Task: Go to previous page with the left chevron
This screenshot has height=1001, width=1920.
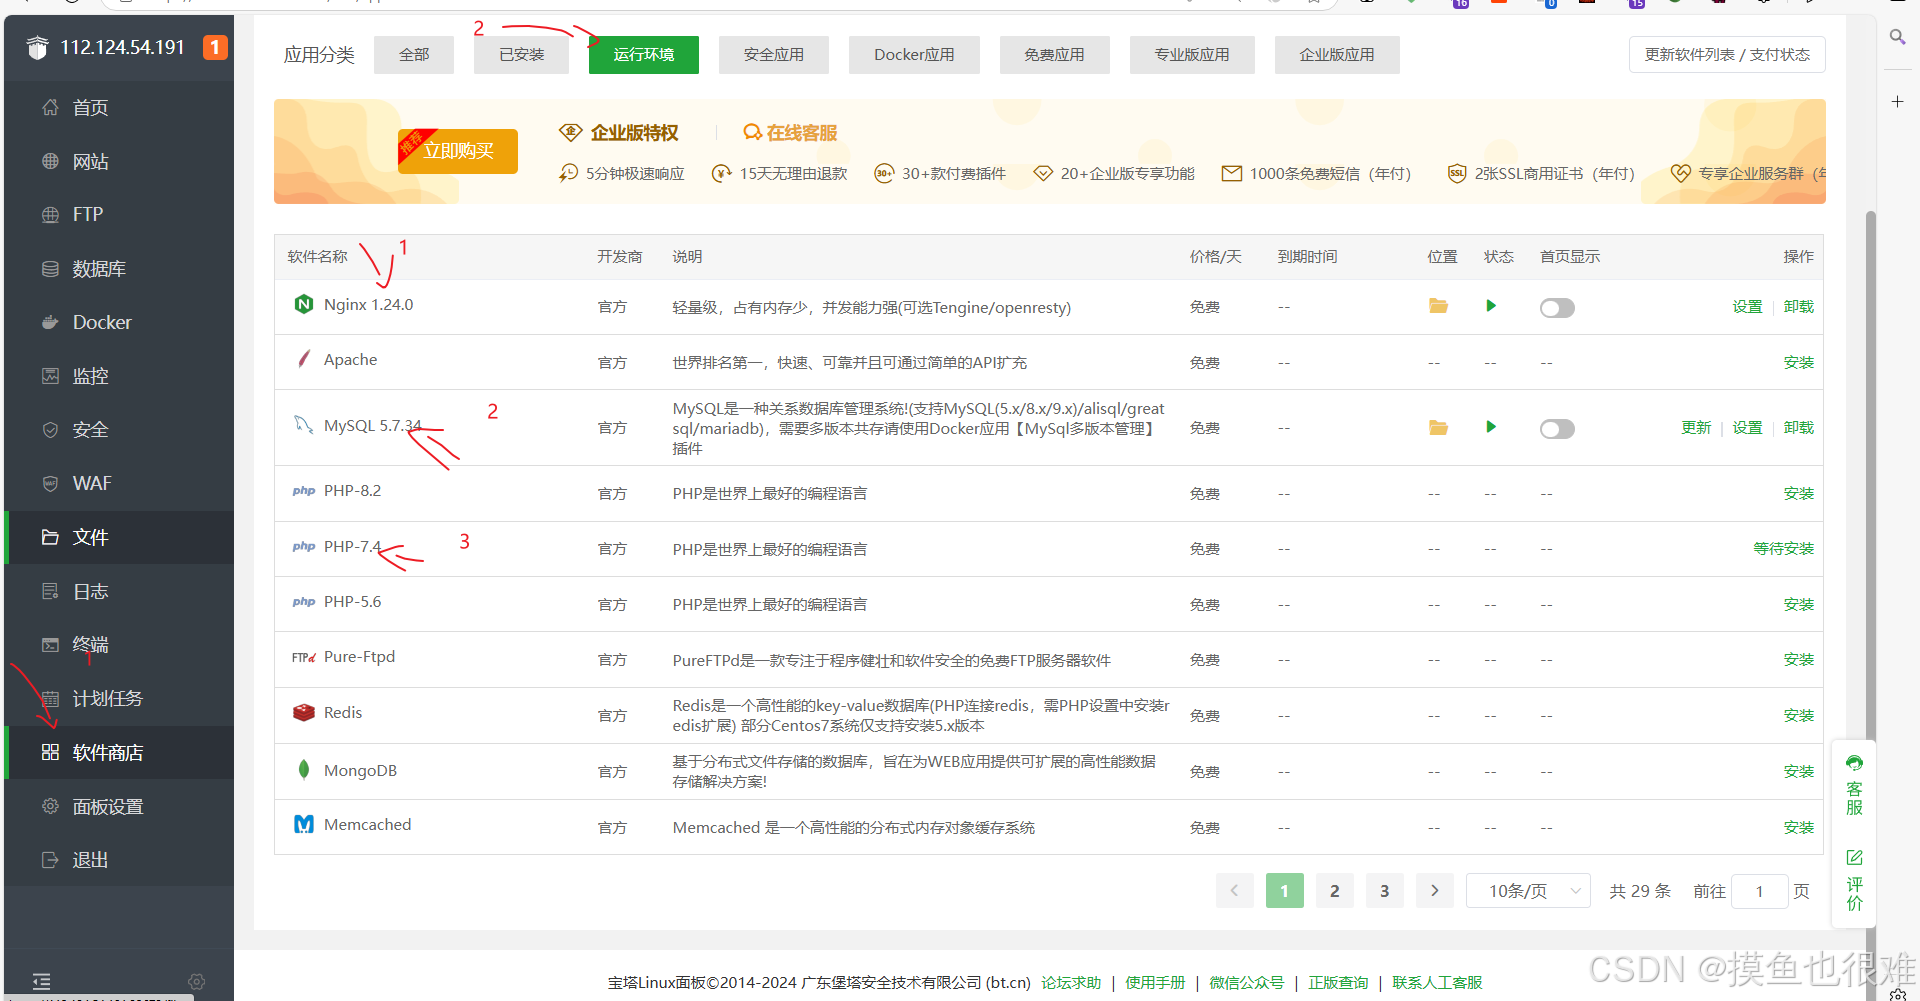Action: pyautogui.click(x=1234, y=891)
